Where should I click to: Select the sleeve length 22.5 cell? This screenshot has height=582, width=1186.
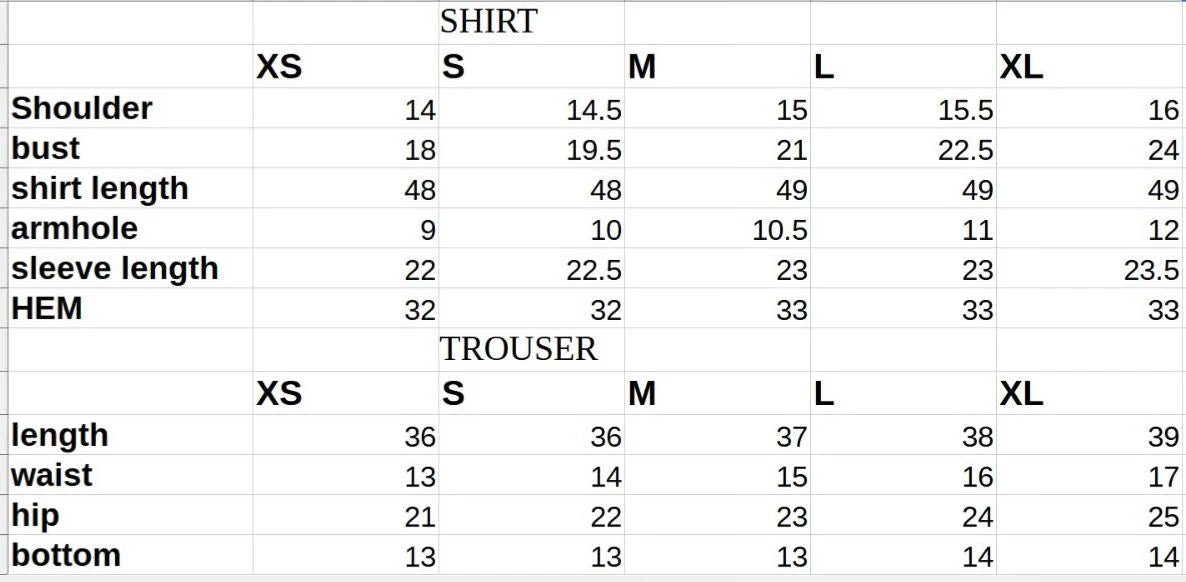pyautogui.click(x=531, y=269)
